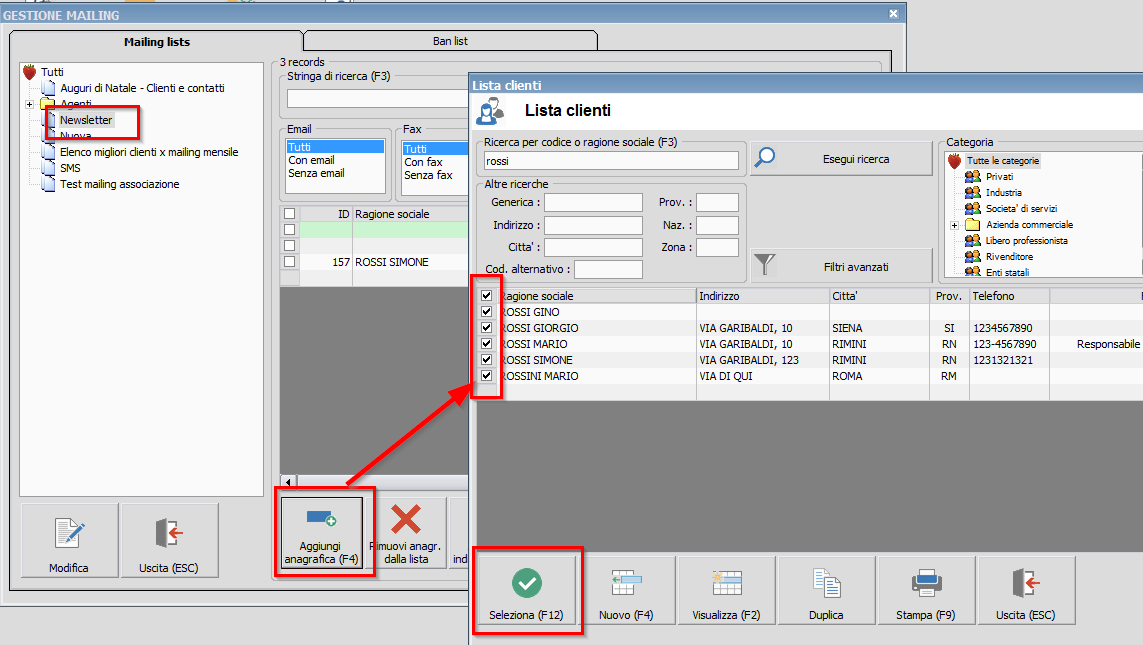Select the Rivenditore category
The width and height of the screenshot is (1143, 645).
click(1010, 257)
